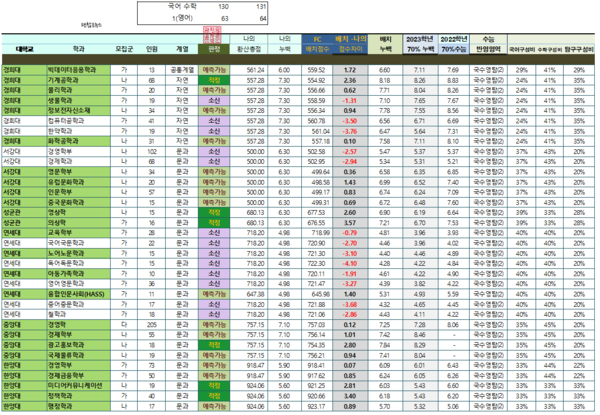The image size is (600, 415).
Task: Click the 영문학부 cell
Action: tap(78, 172)
